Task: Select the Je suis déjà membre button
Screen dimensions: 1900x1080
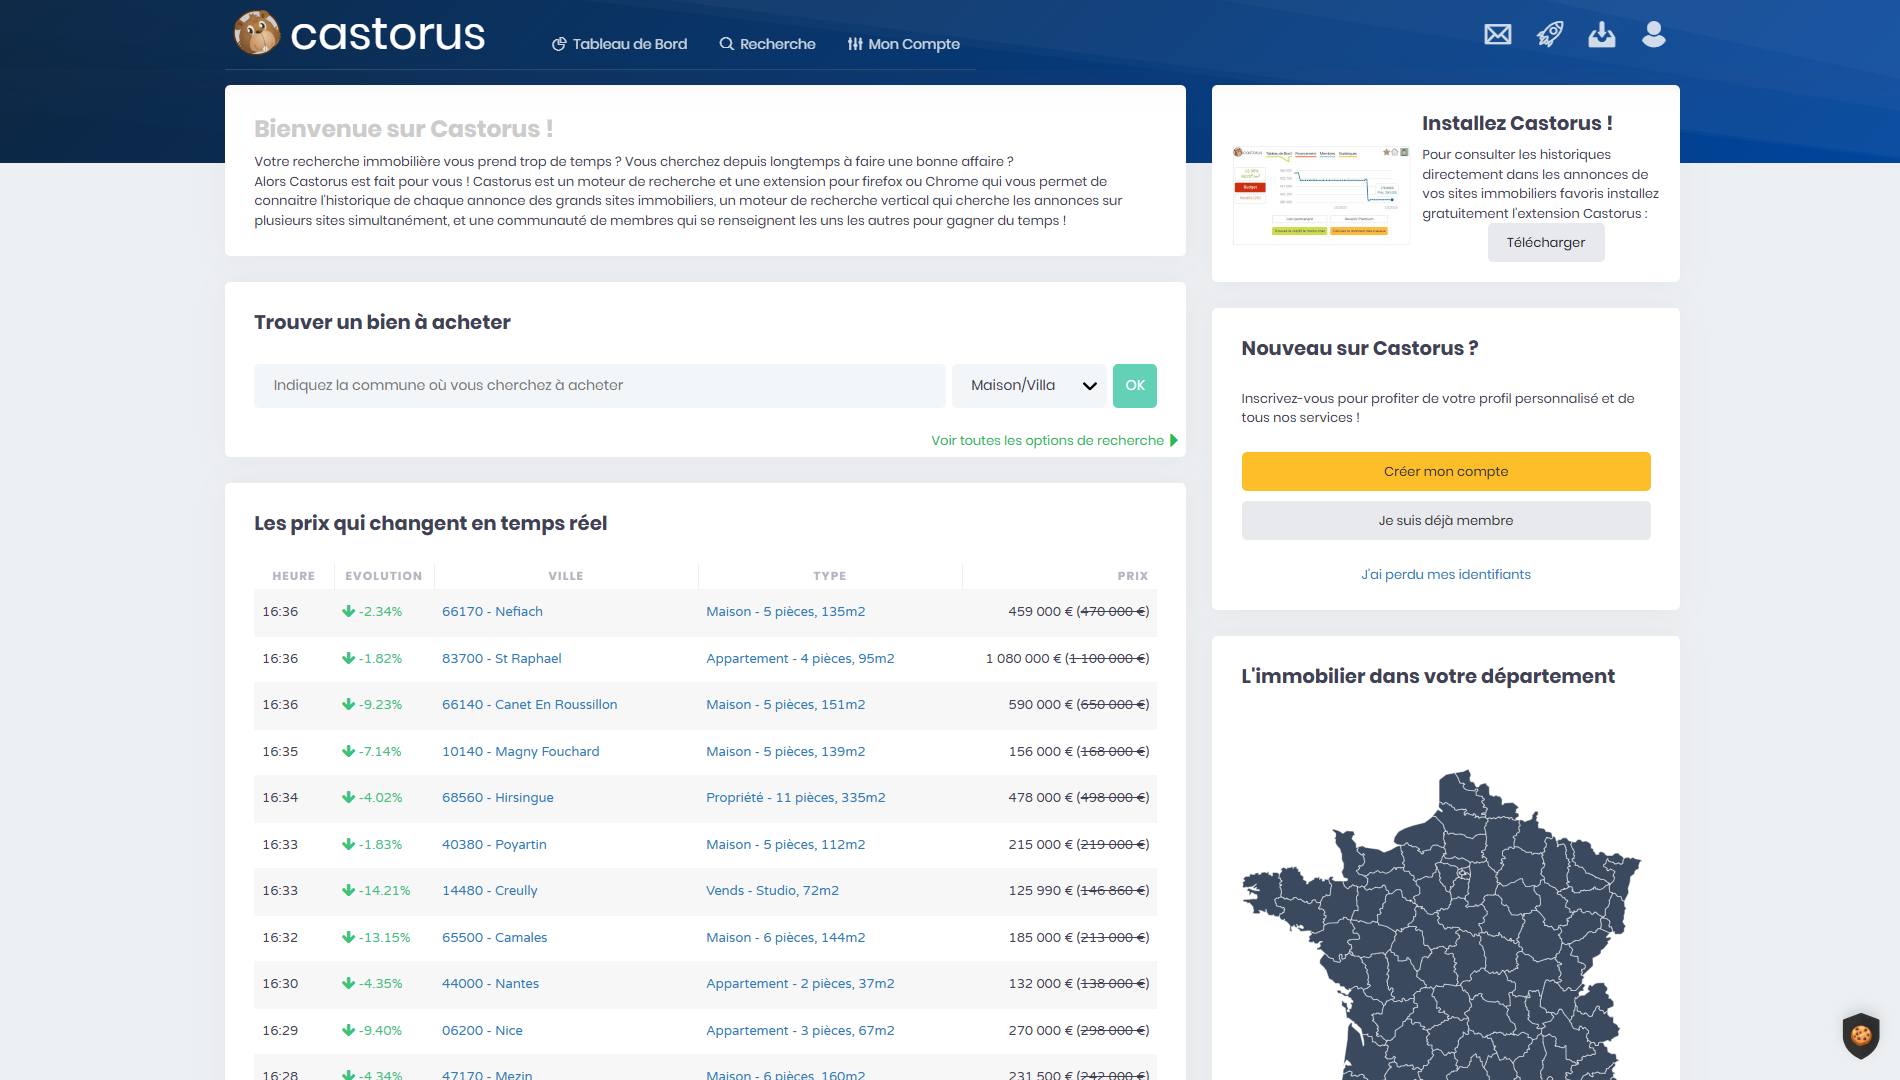Action: pos(1445,521)
